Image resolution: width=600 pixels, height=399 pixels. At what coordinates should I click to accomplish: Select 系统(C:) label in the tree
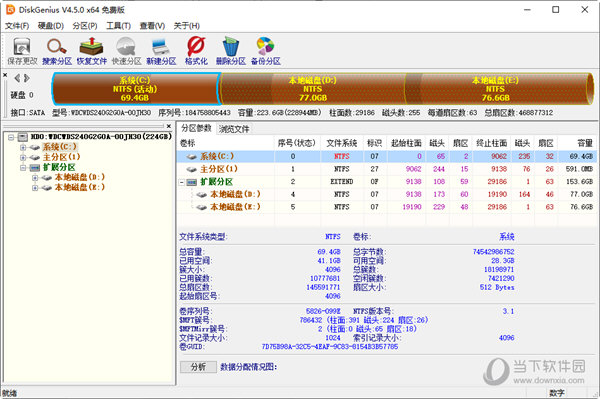coord(59,147)
